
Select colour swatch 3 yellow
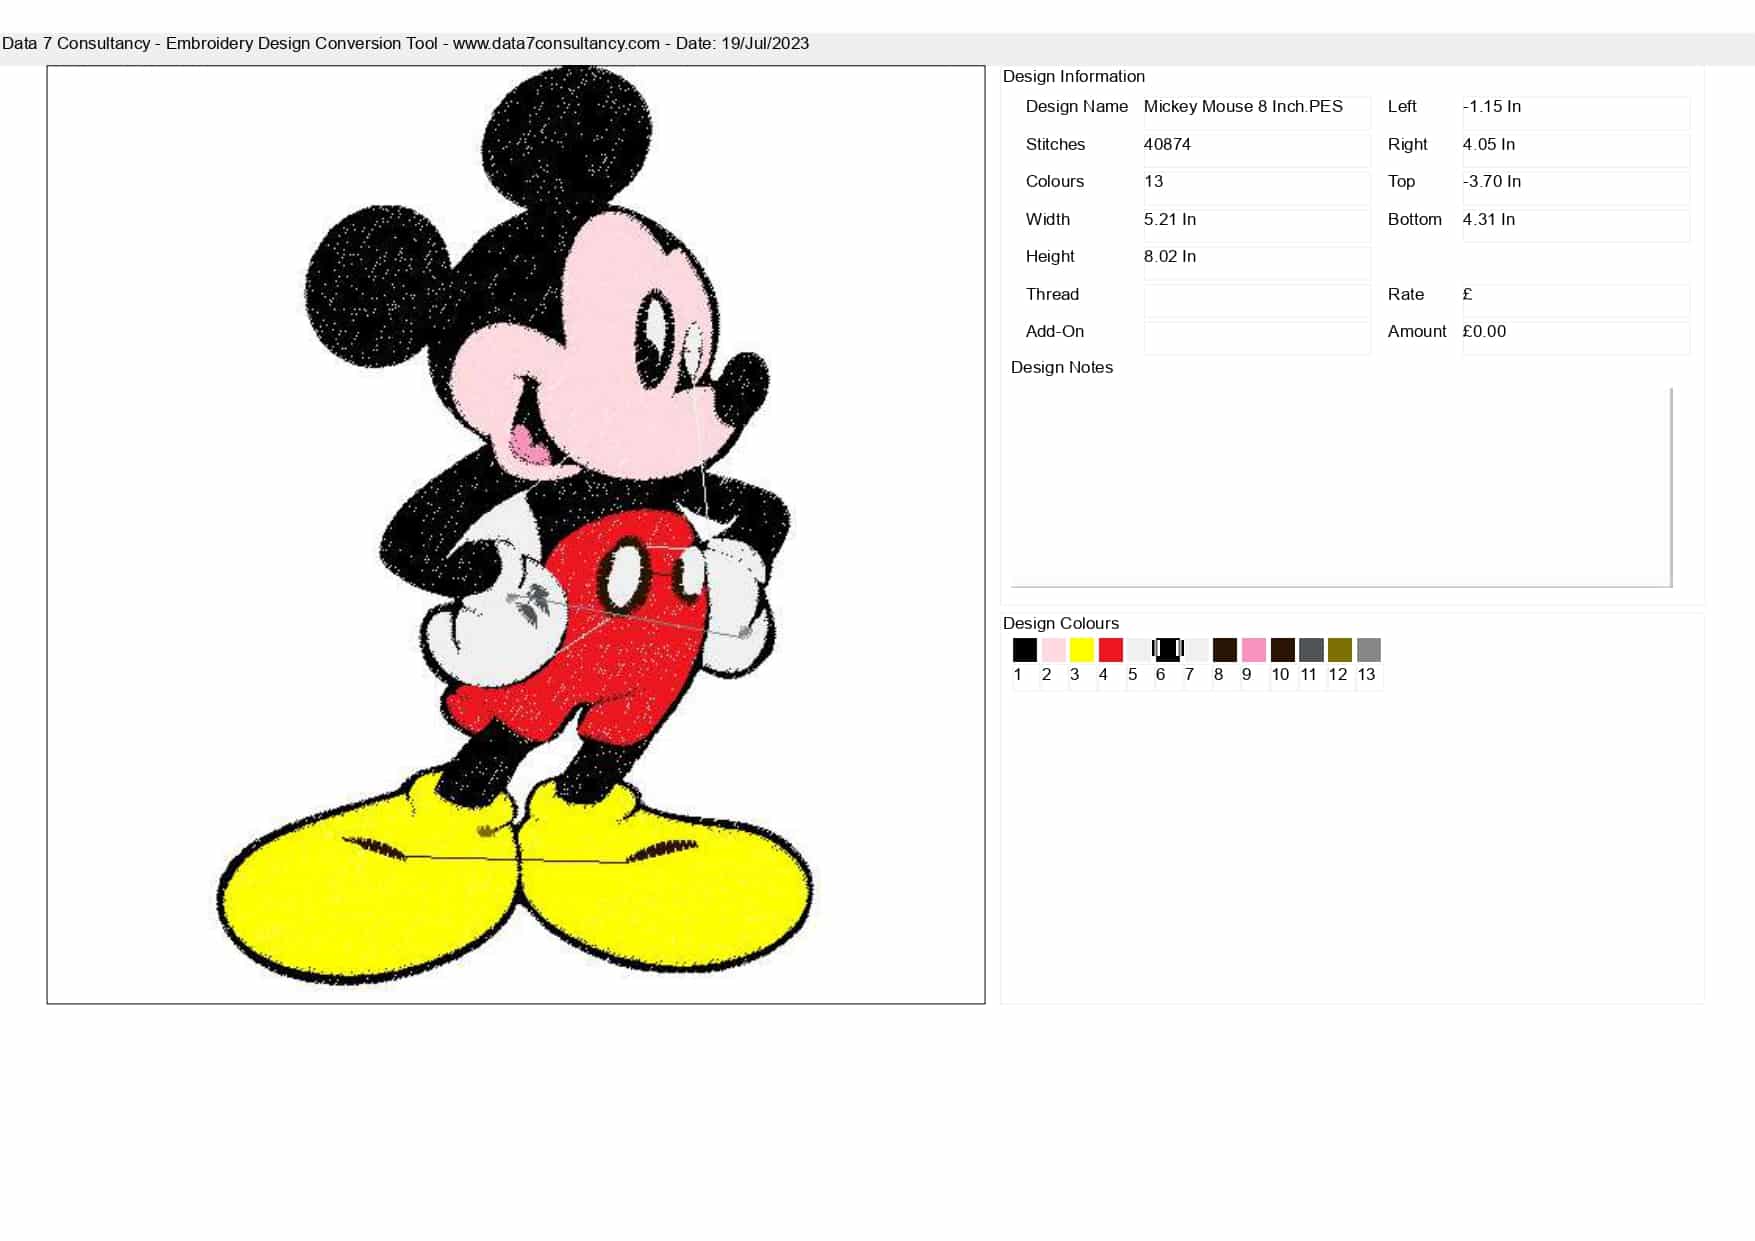[1082, 650]
